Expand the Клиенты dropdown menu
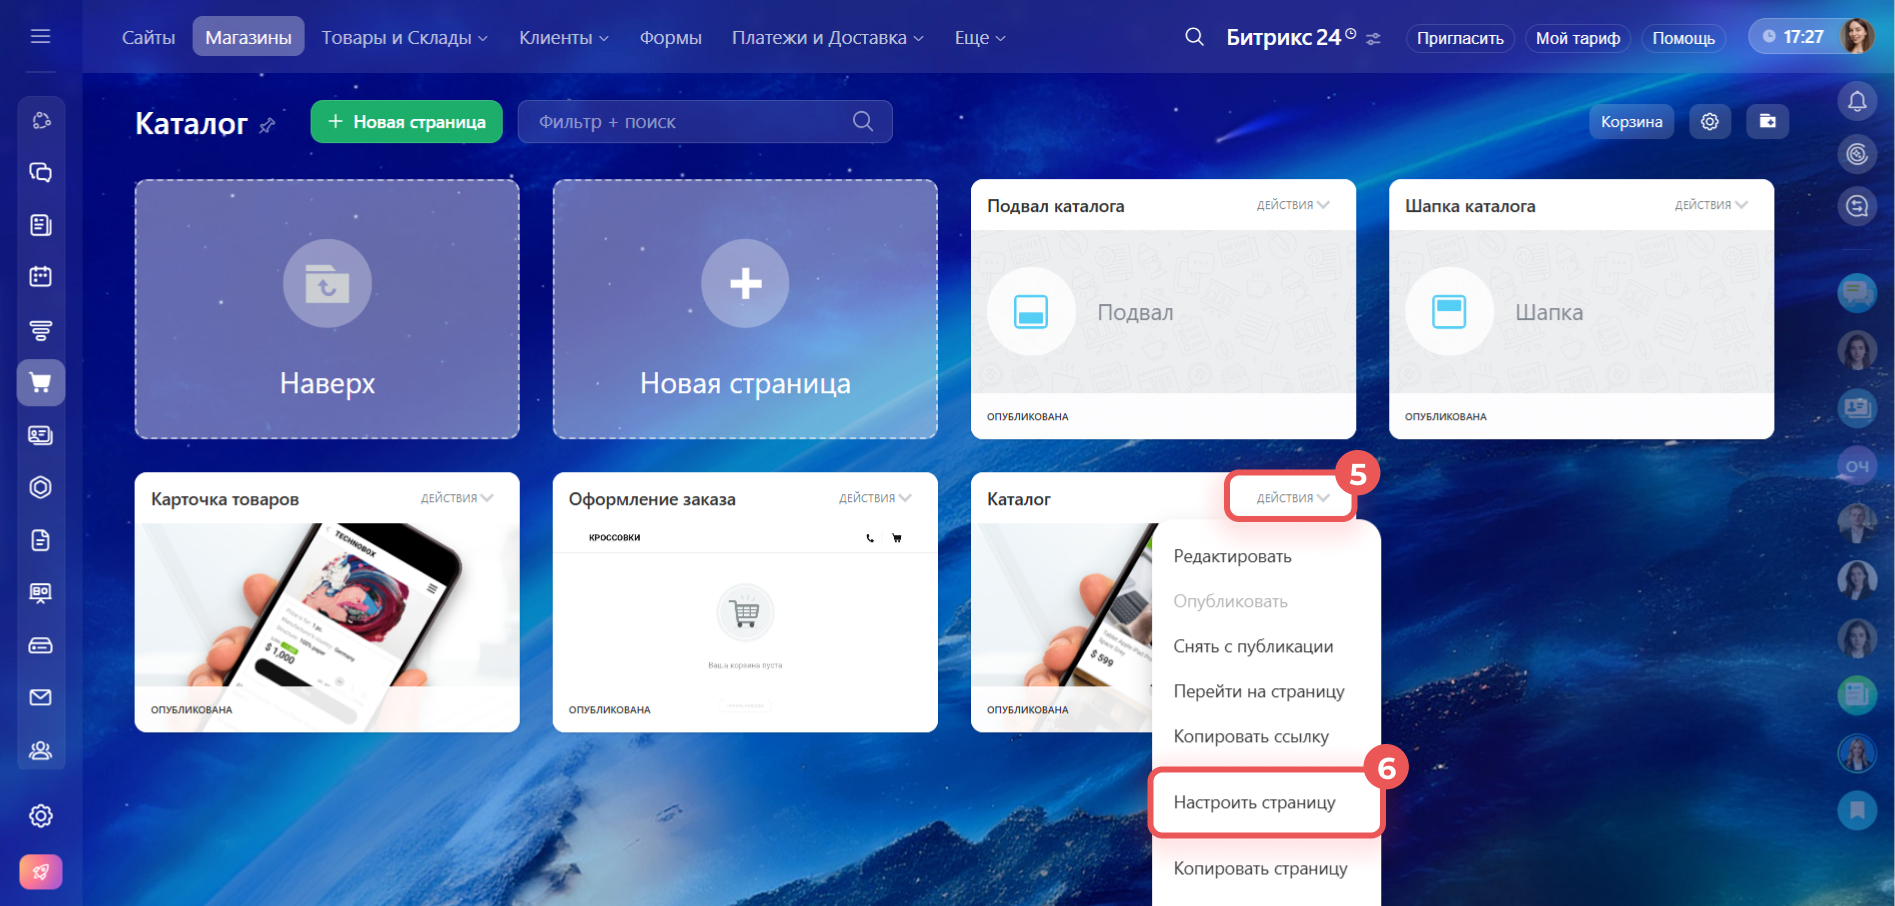This screenshot has width=1895, height=906. [563, 38]
